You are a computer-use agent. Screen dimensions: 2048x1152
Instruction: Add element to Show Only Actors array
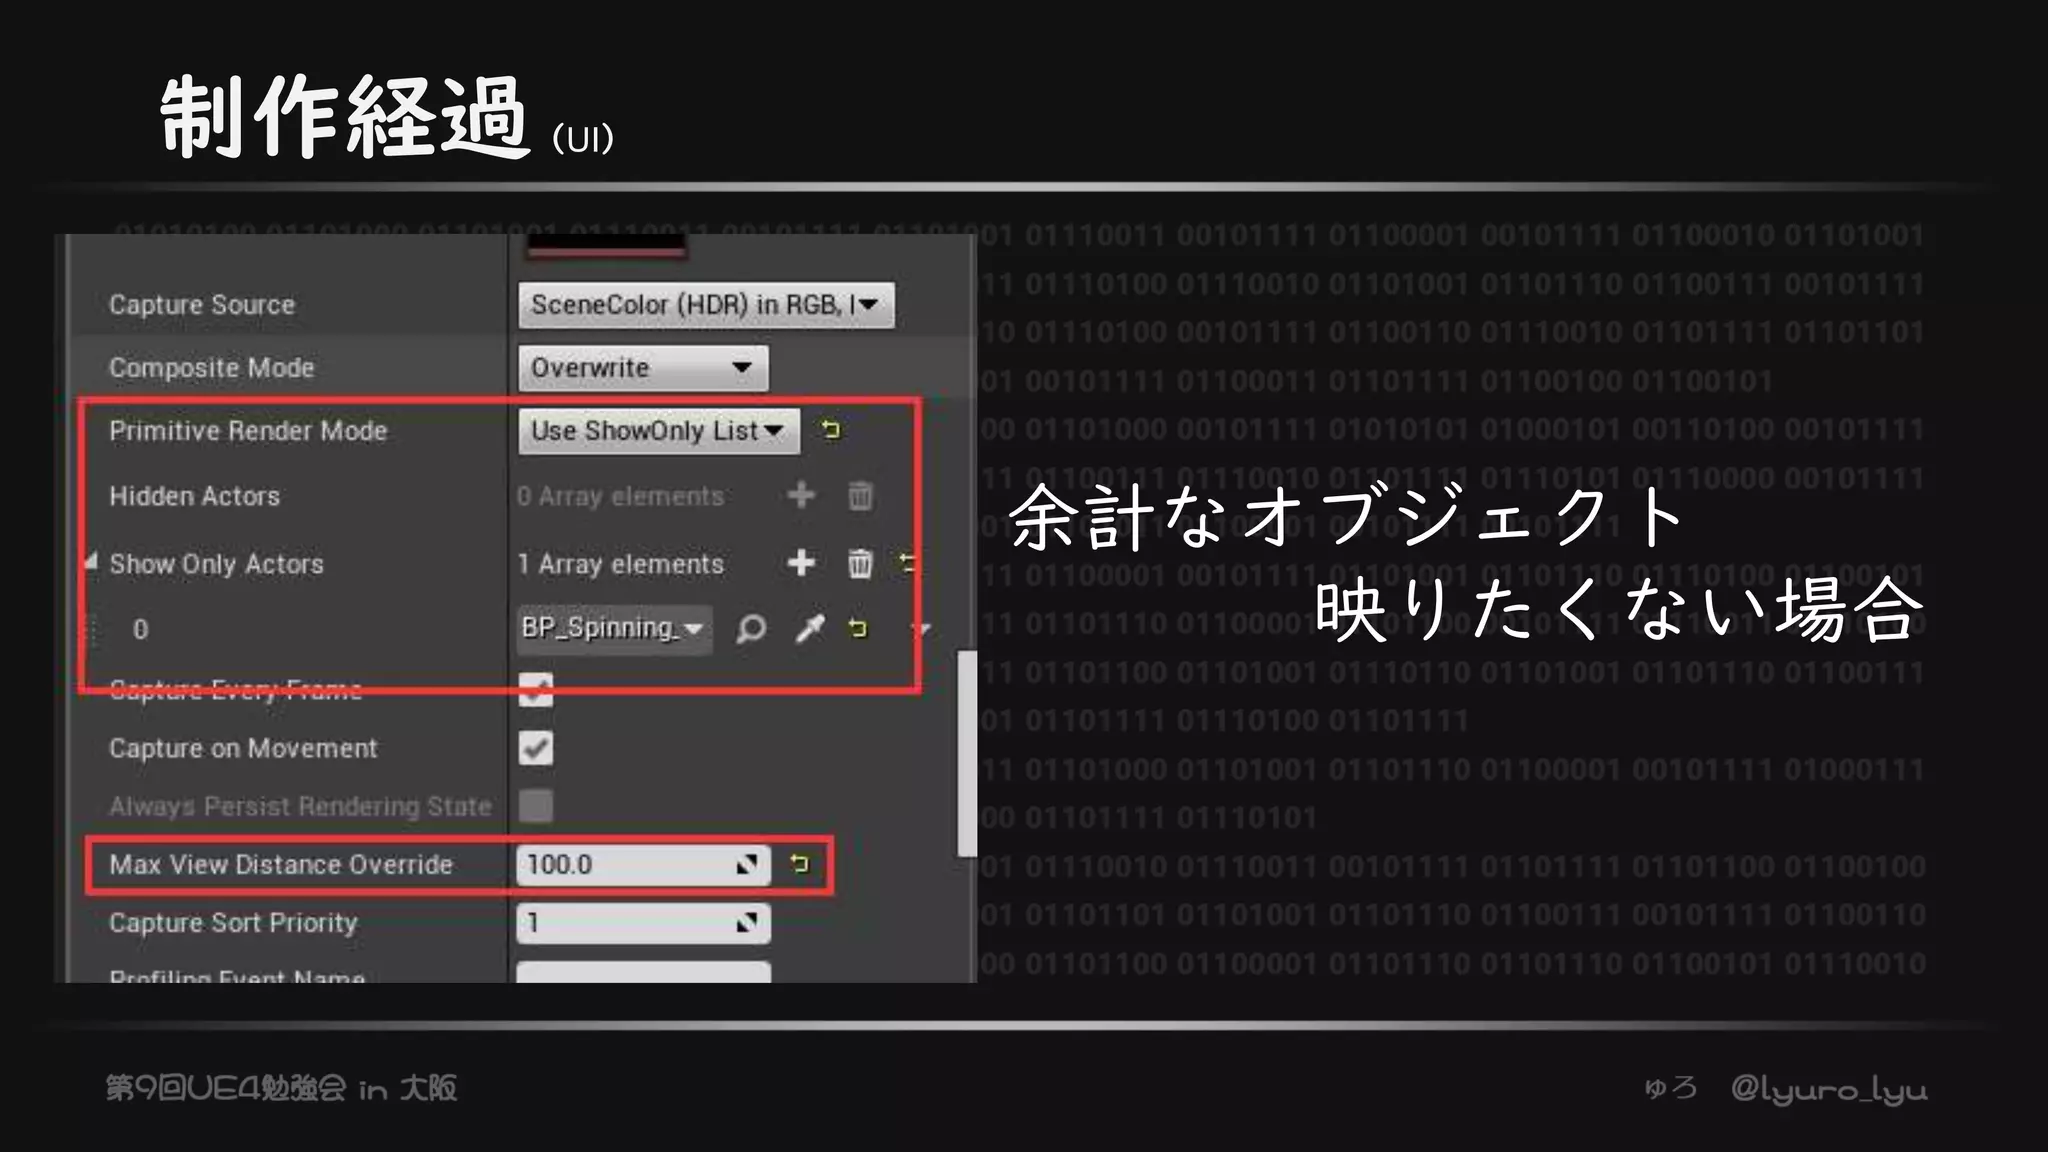pos(801,563)
